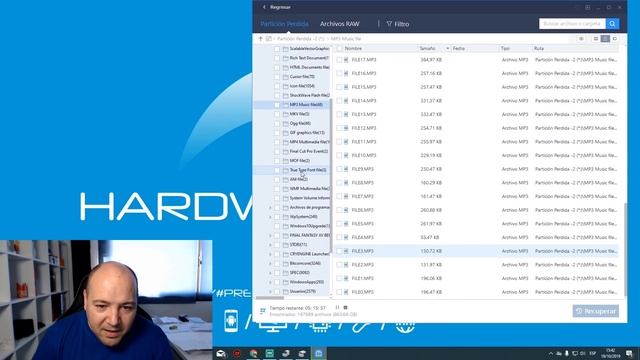Open the Filtro funnel filter
The width and height of the screenshot is (640, 360).
coord(389,24)
